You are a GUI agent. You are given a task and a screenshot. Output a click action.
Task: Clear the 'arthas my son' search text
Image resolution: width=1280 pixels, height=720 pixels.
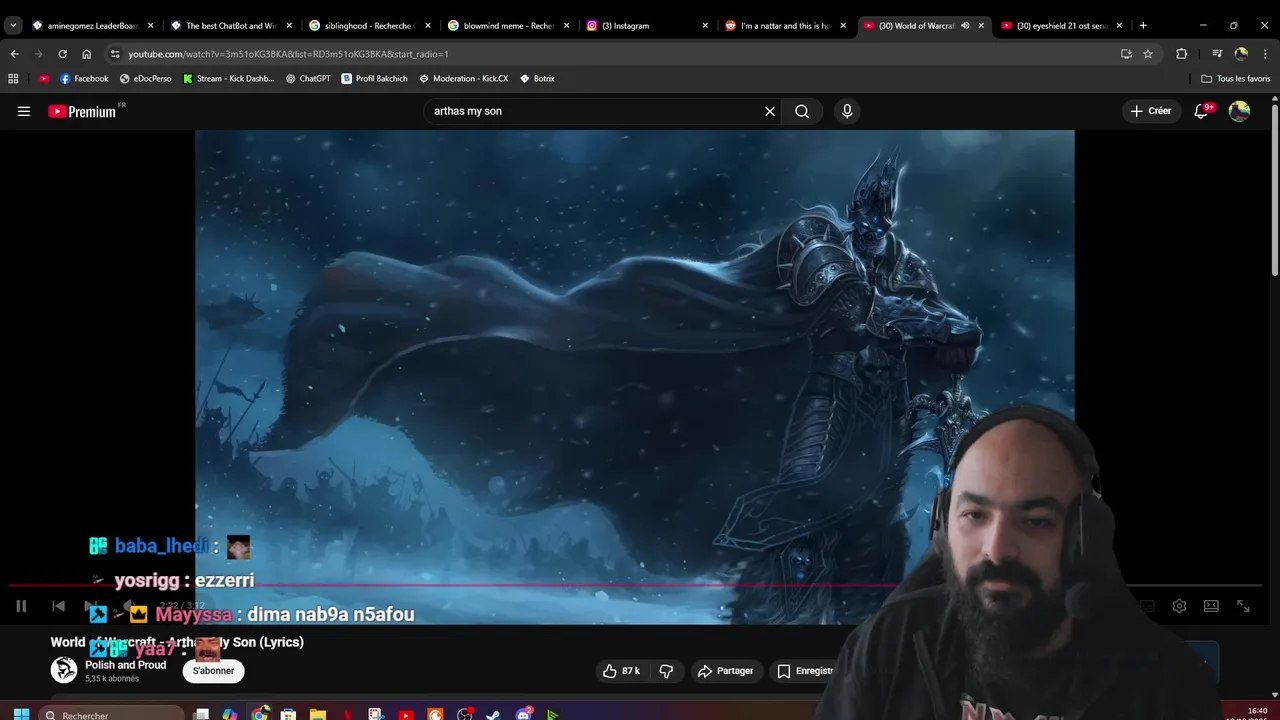(770, 111)
